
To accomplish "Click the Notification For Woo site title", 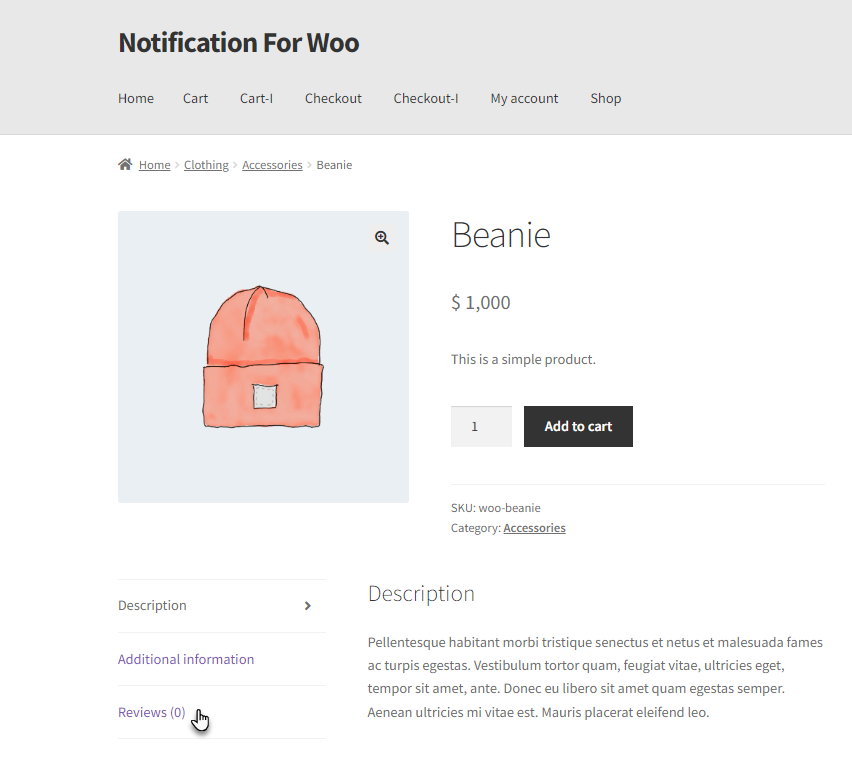I will point(239,42).
